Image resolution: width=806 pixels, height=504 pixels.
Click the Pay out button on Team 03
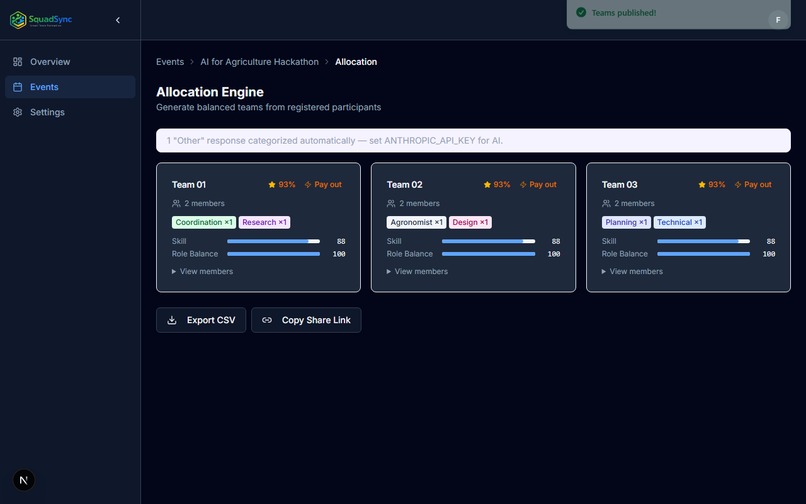[x=753, y=185]
